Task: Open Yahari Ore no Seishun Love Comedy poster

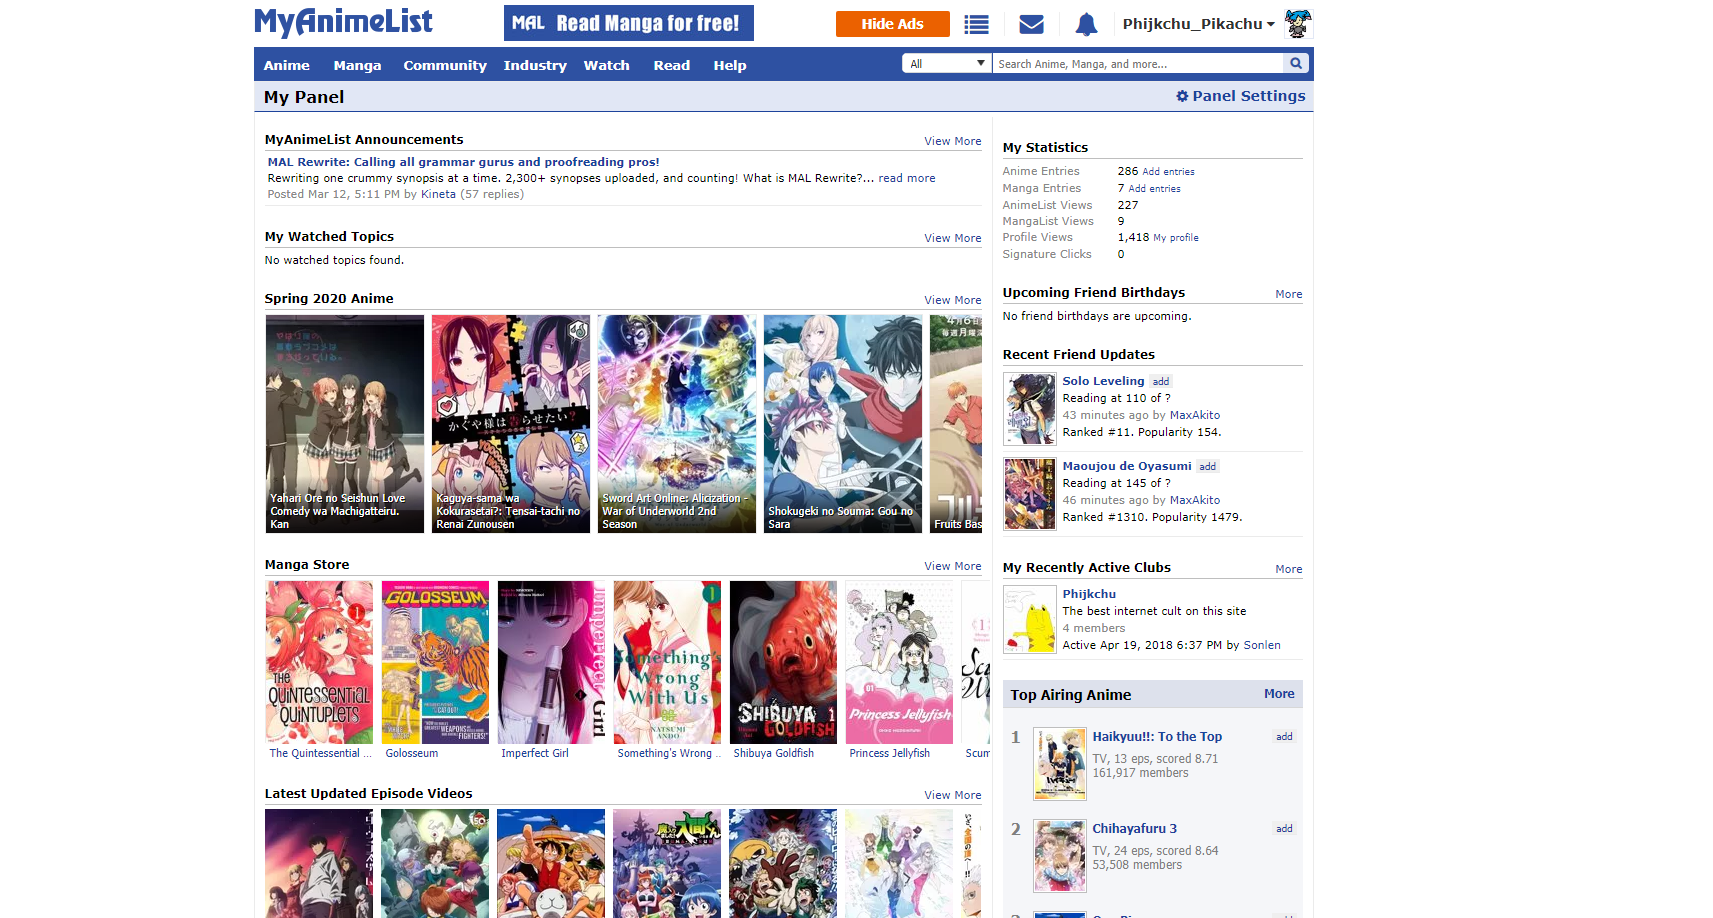Action: tap(345, 424)
